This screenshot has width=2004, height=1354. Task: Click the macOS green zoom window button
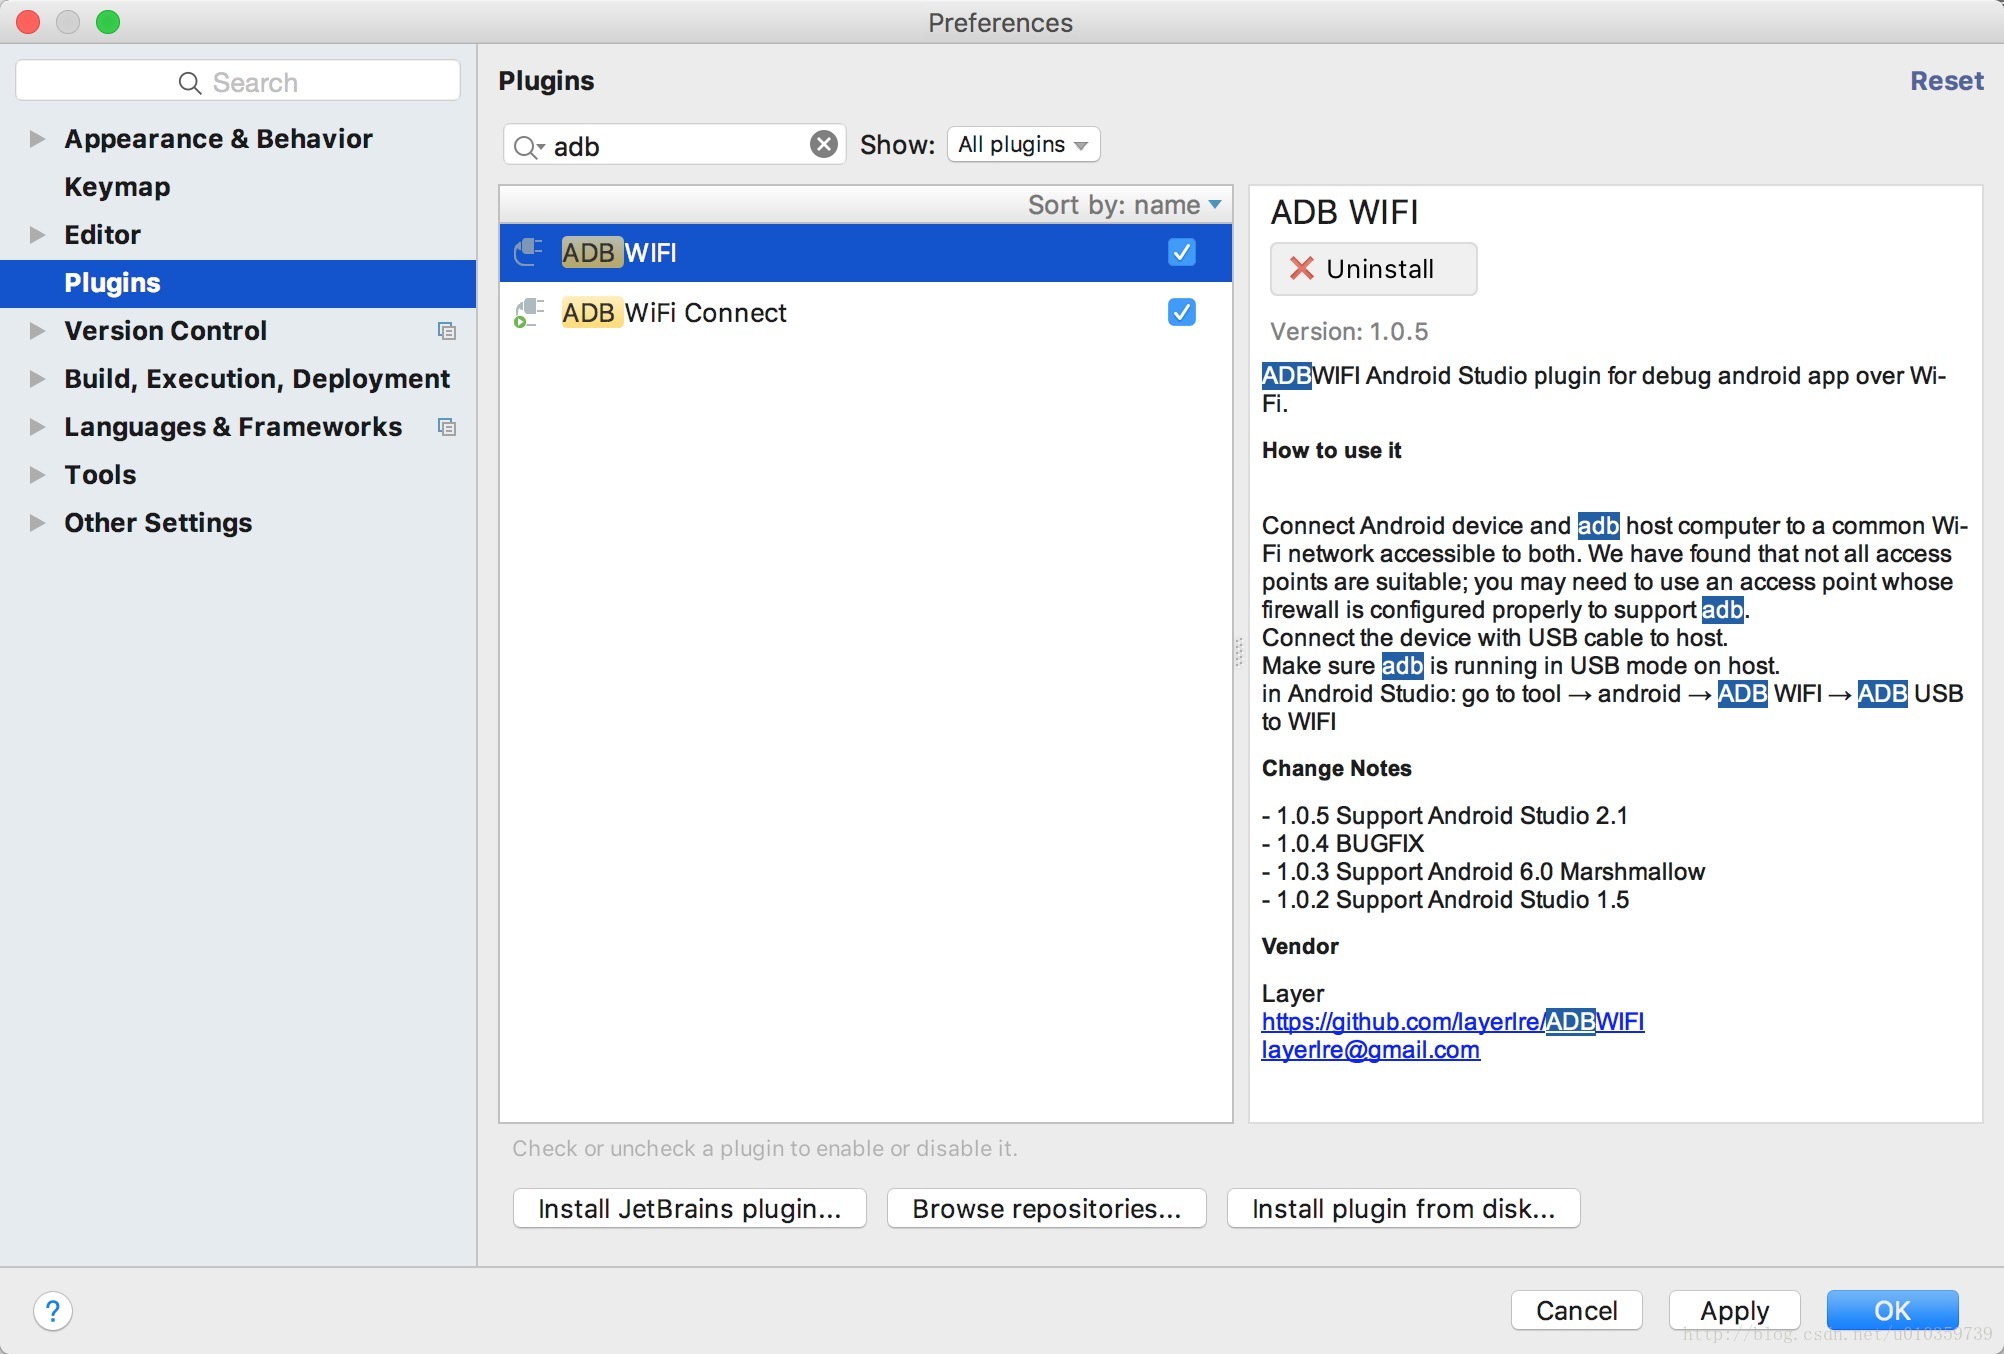point(108,22)
